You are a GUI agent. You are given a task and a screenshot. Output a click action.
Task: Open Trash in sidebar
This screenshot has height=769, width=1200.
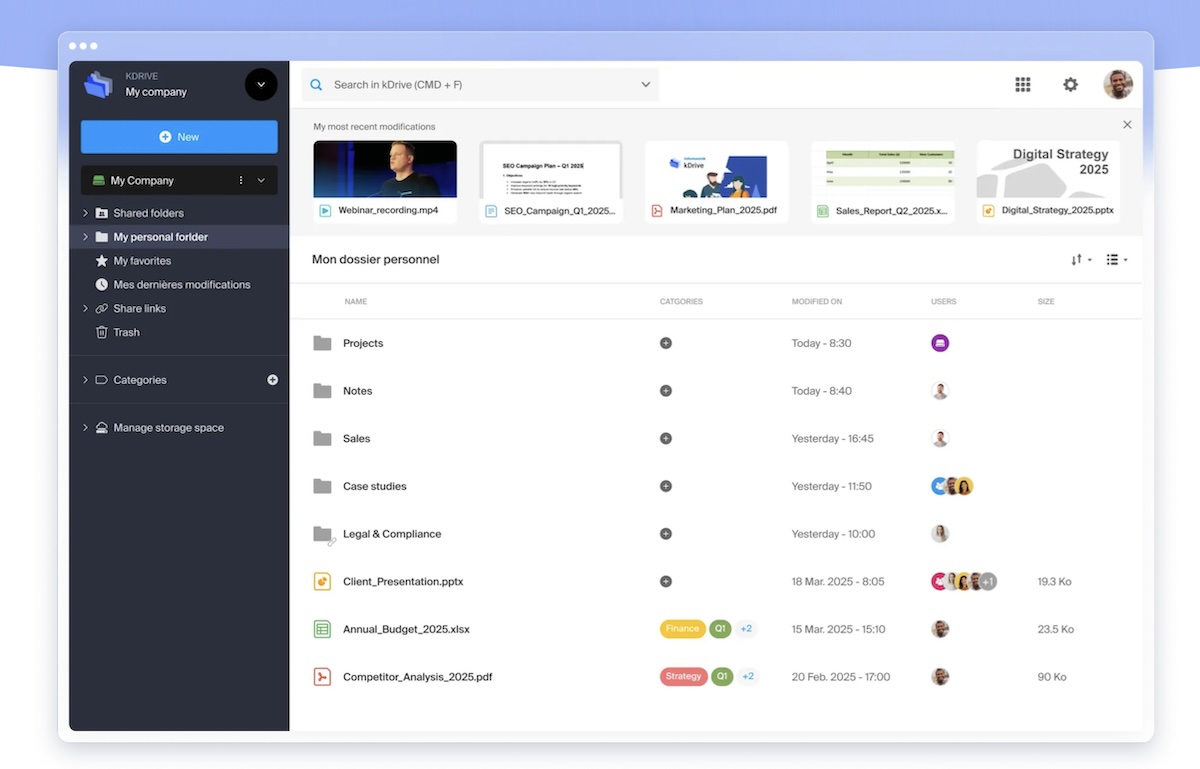127,332
